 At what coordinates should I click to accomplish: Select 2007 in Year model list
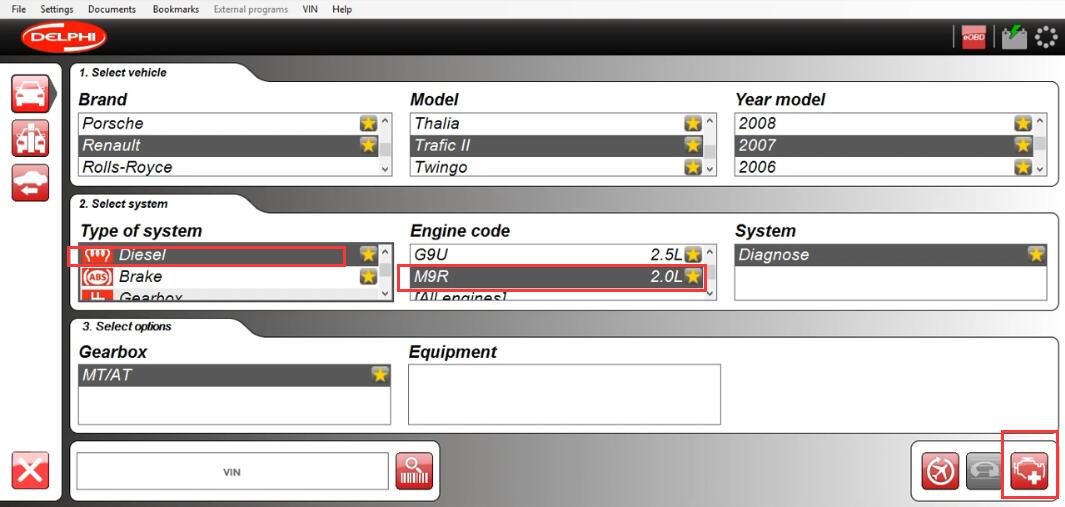884,145
